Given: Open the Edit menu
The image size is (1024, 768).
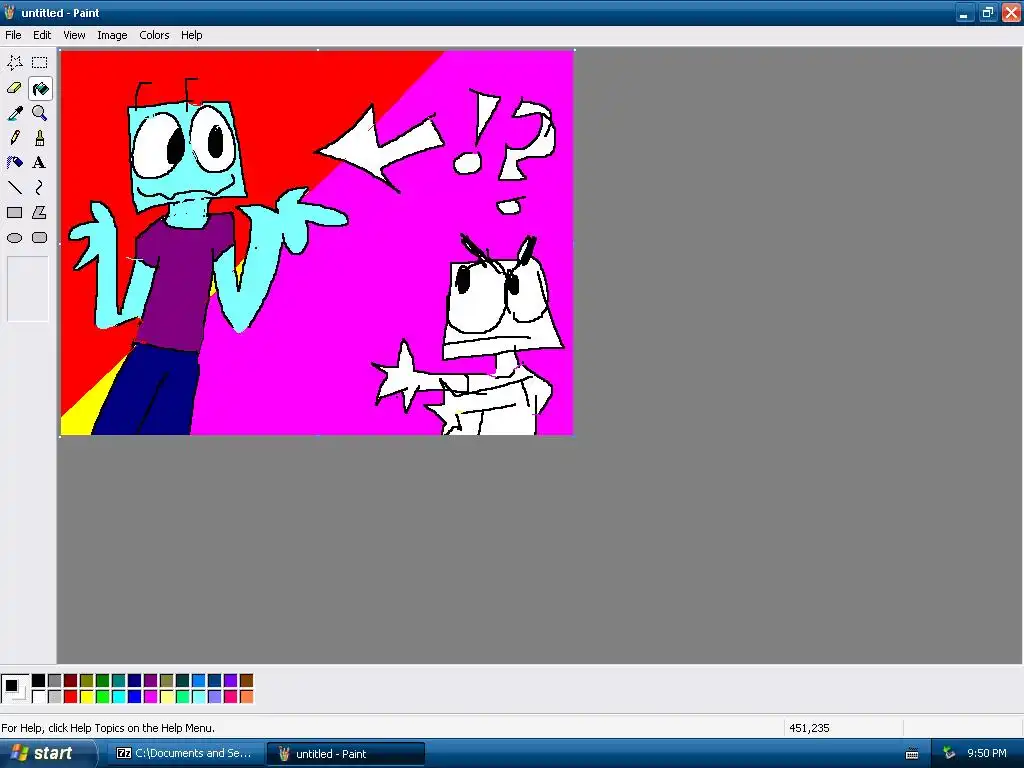Looking at the screenshot, I should 42,35.
